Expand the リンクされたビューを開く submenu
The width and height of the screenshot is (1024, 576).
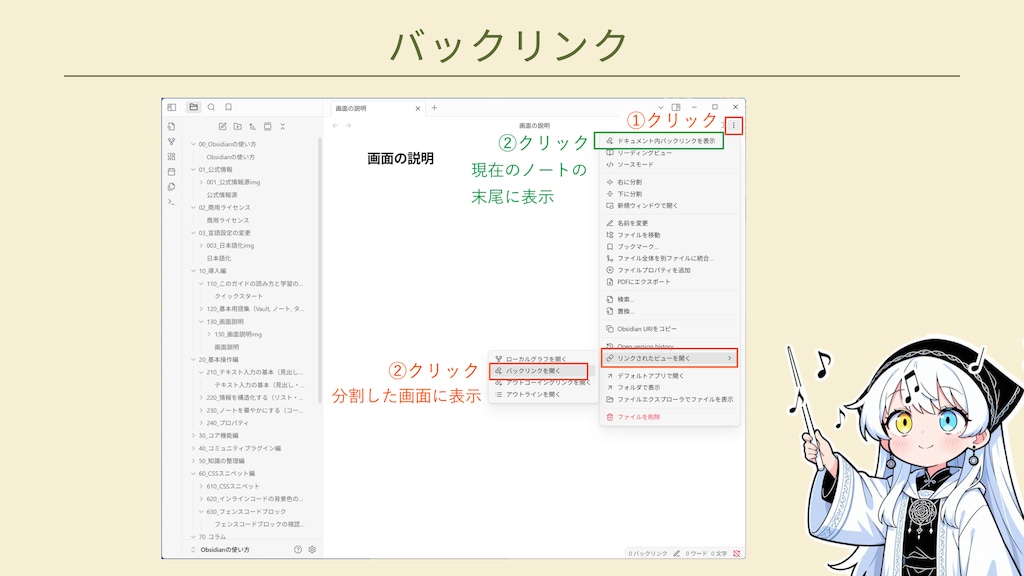pos(668,358)
